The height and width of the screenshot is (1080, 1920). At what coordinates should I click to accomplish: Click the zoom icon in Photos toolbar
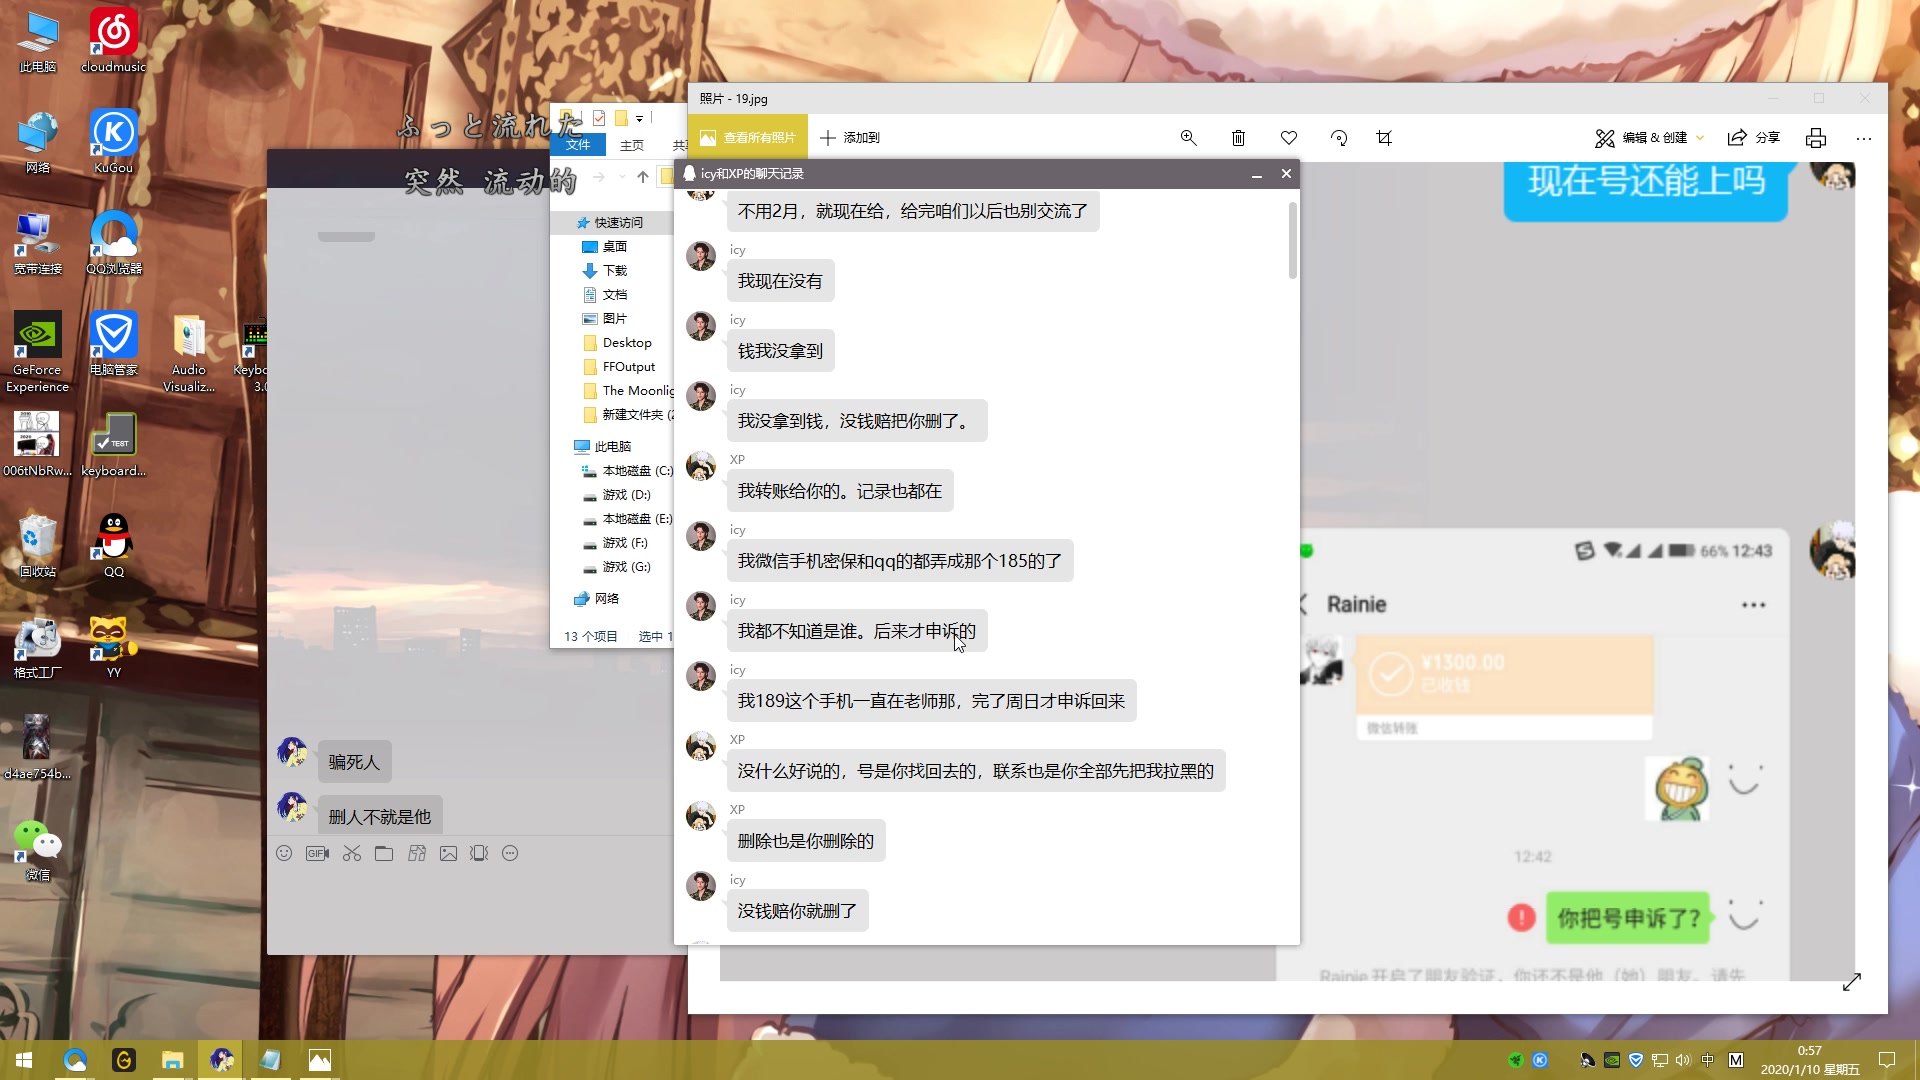[x=1188, y=138]
